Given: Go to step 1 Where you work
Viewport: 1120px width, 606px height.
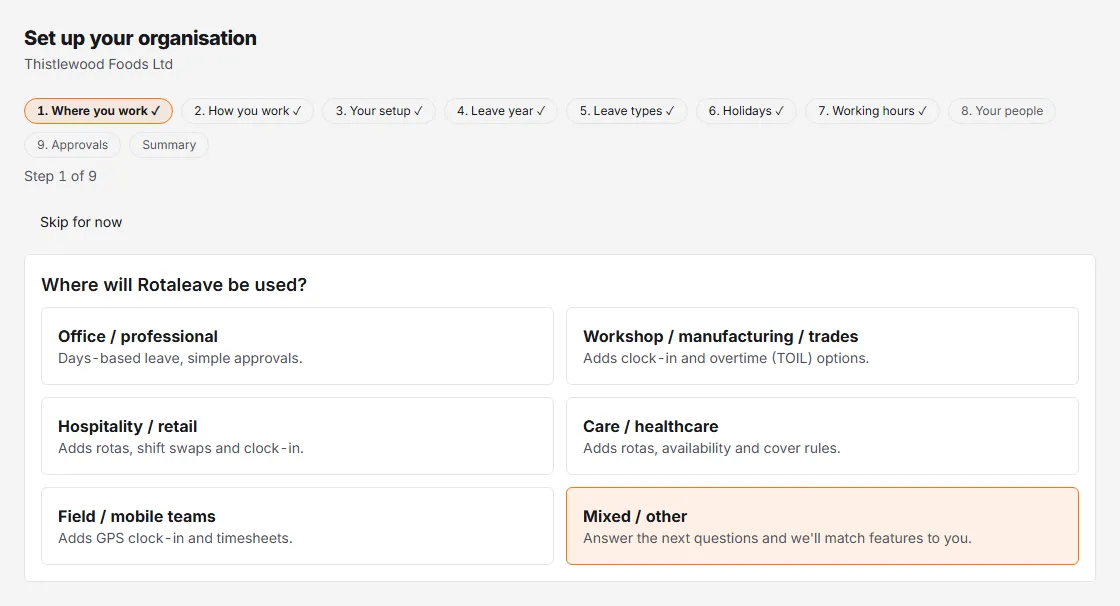Looking at the screenshot, I should click(99, 111).
